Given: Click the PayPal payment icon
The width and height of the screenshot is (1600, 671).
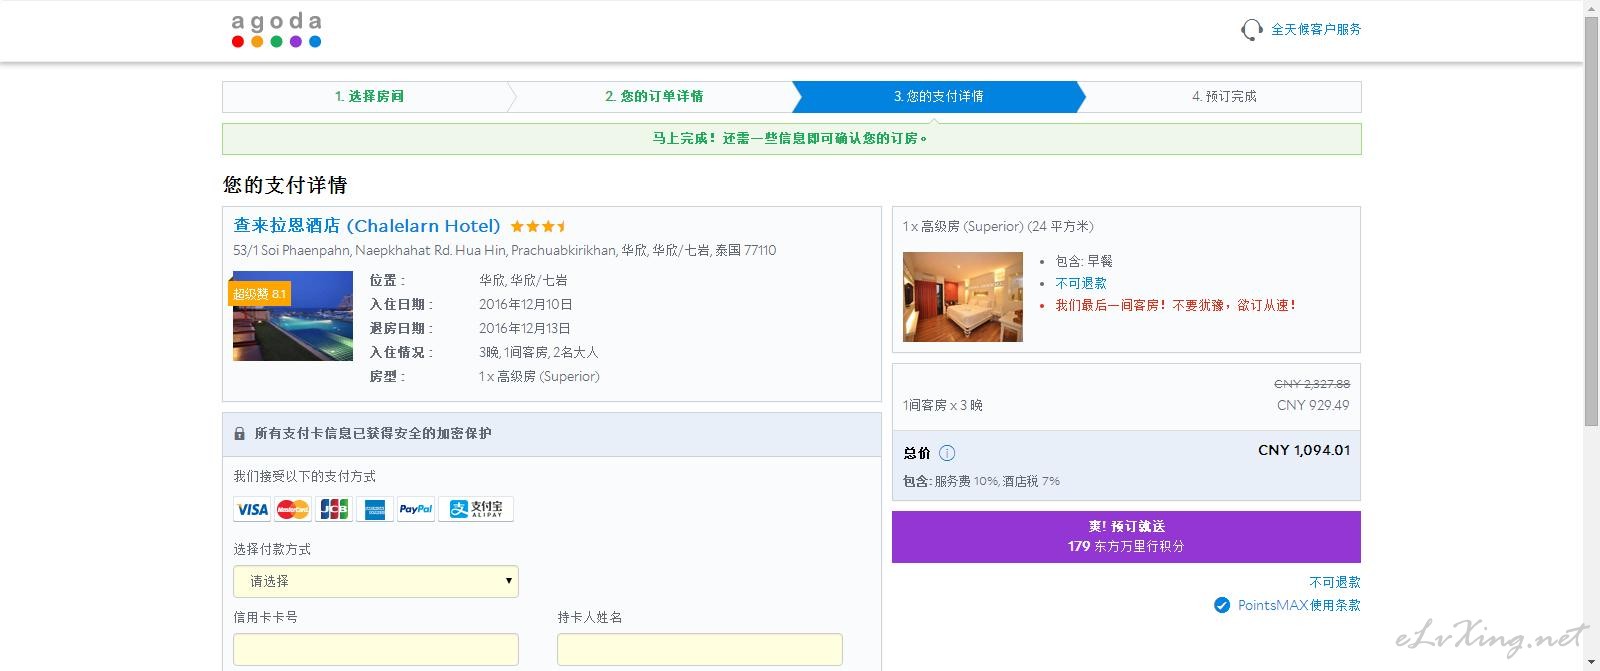Looking at the screenshot, I should pyautogui.click(x=416, y=509).
